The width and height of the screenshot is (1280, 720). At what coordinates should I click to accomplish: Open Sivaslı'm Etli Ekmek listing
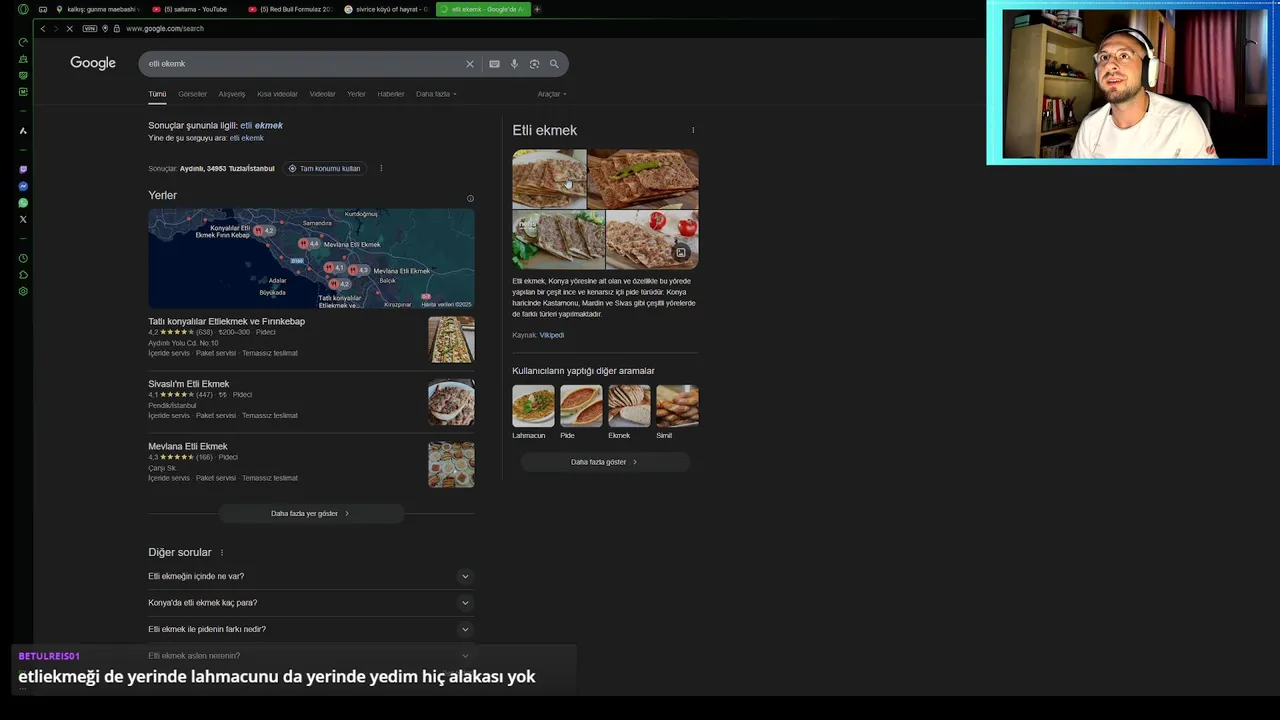point(188,384)
